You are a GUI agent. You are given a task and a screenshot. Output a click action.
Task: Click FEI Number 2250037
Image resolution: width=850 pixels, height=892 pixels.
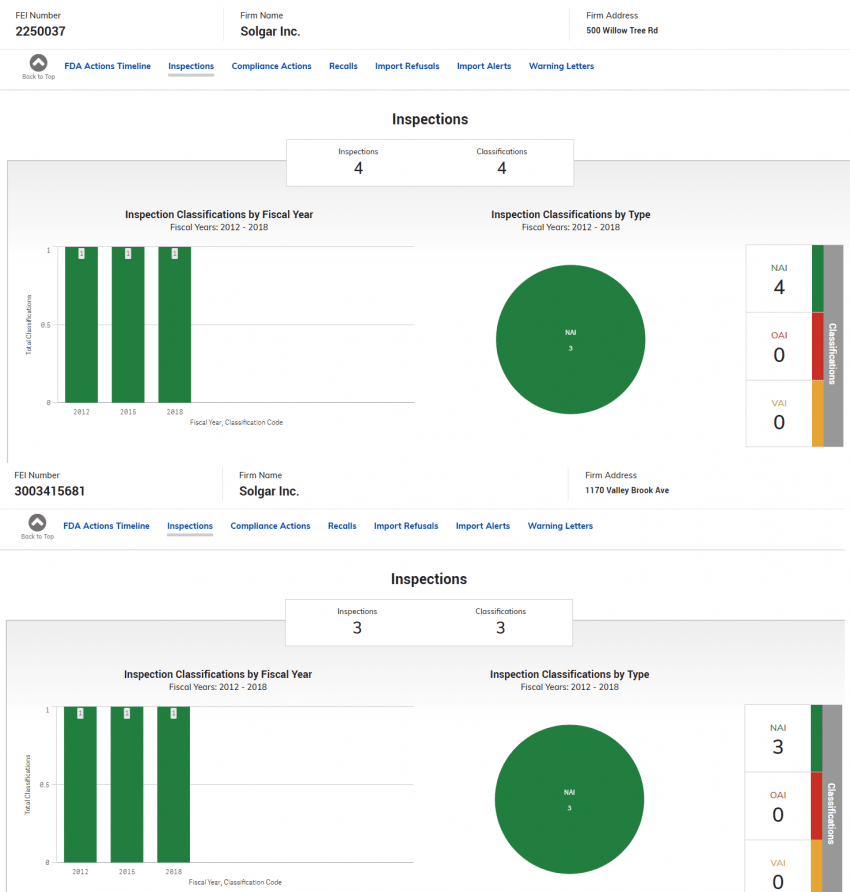[x=40, y=31]
